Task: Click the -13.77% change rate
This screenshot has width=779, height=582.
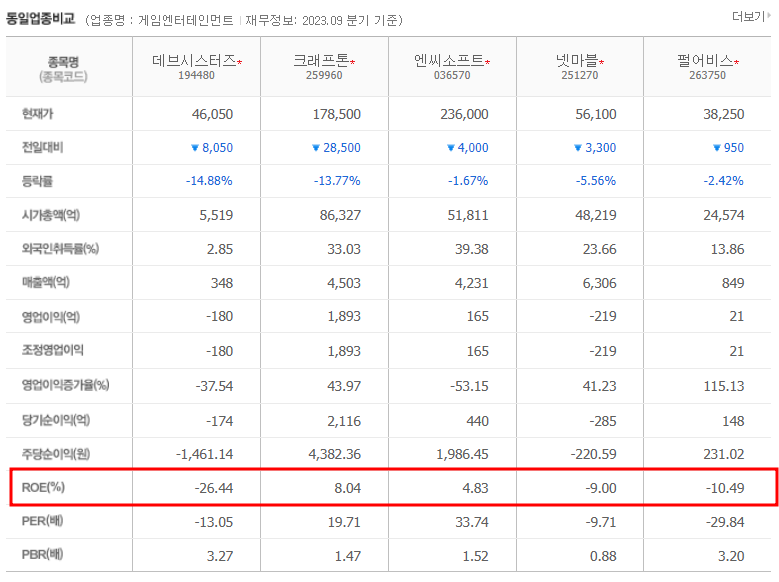Action: pos(337,181)
